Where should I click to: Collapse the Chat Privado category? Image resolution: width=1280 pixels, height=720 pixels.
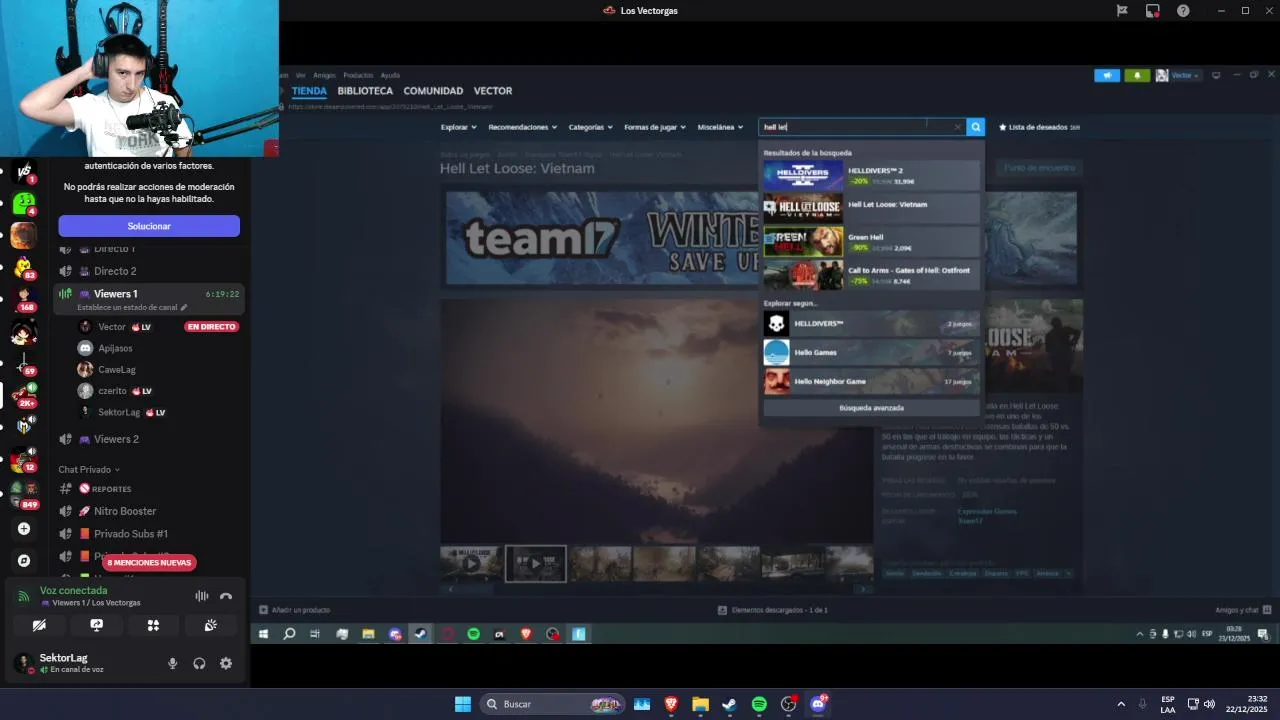(88, 470)
